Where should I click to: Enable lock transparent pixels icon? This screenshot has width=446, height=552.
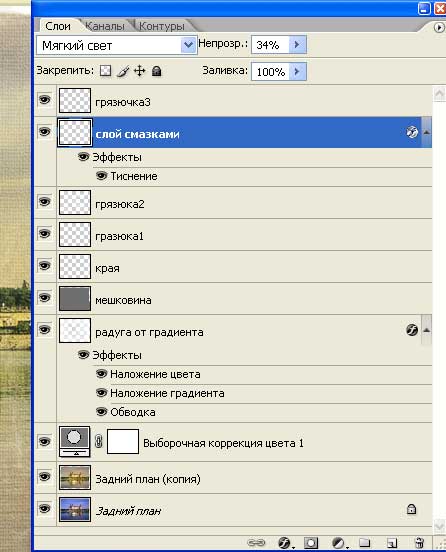[105, 71]
